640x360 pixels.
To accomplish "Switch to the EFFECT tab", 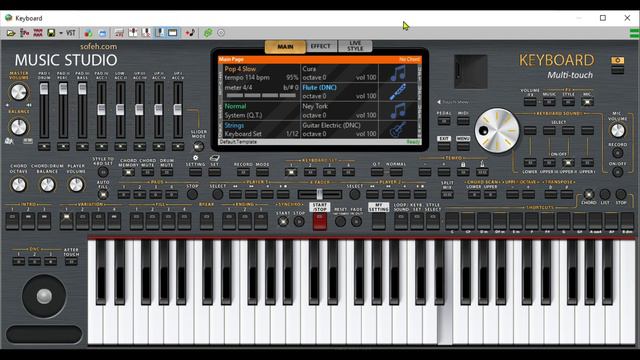I will click(x=320, y=46).
